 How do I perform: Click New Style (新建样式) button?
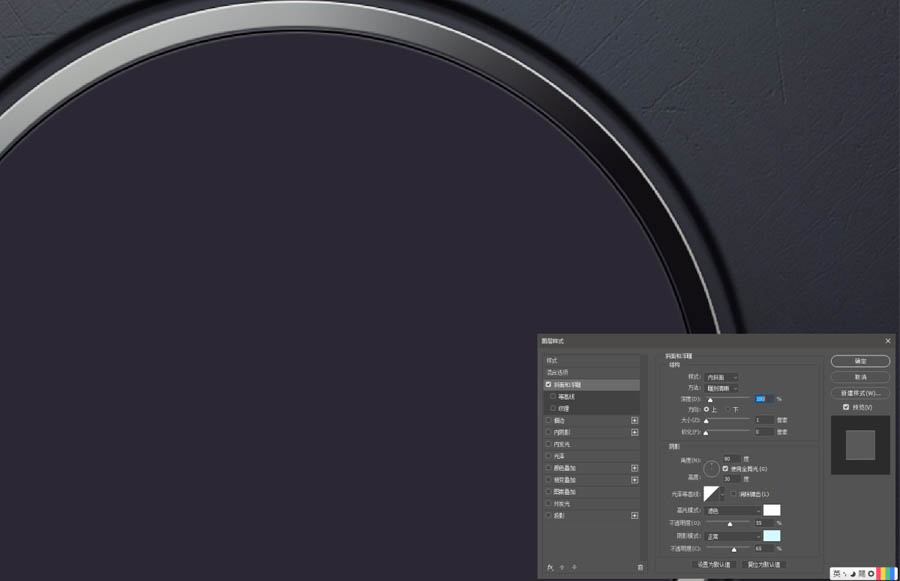click(860, 393)
